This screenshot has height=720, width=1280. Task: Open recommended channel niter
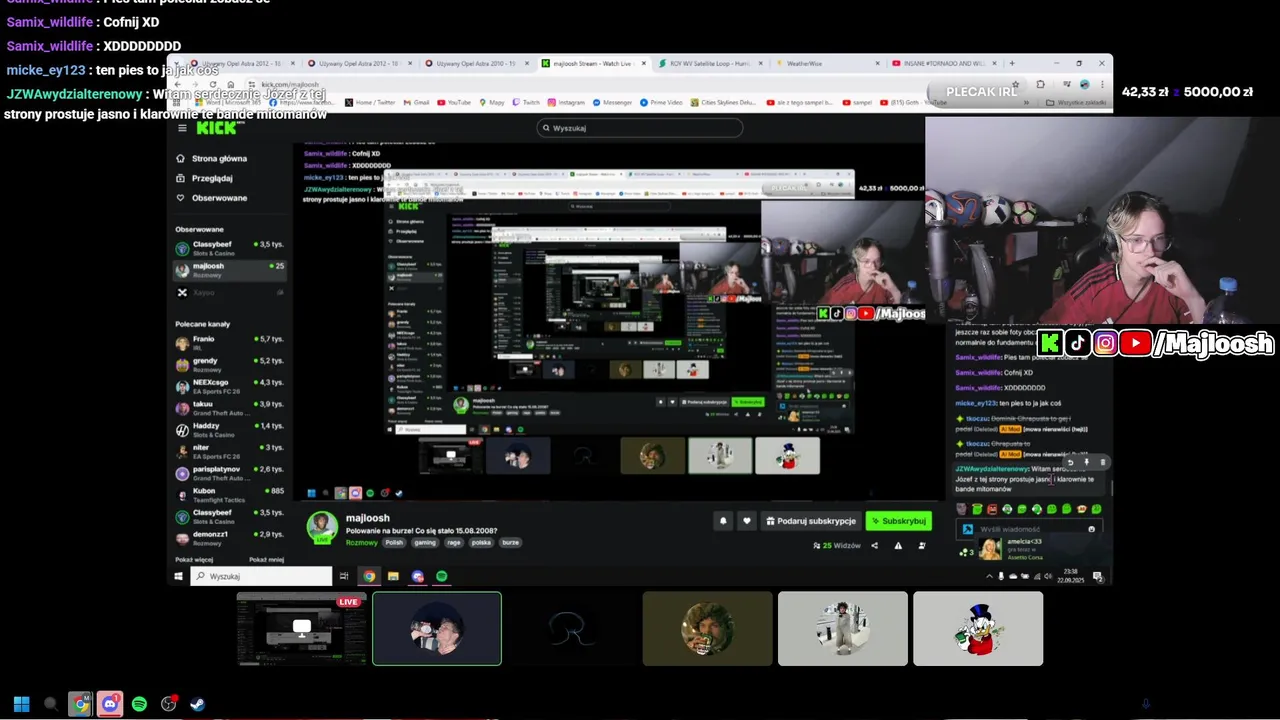pos(230,451)
